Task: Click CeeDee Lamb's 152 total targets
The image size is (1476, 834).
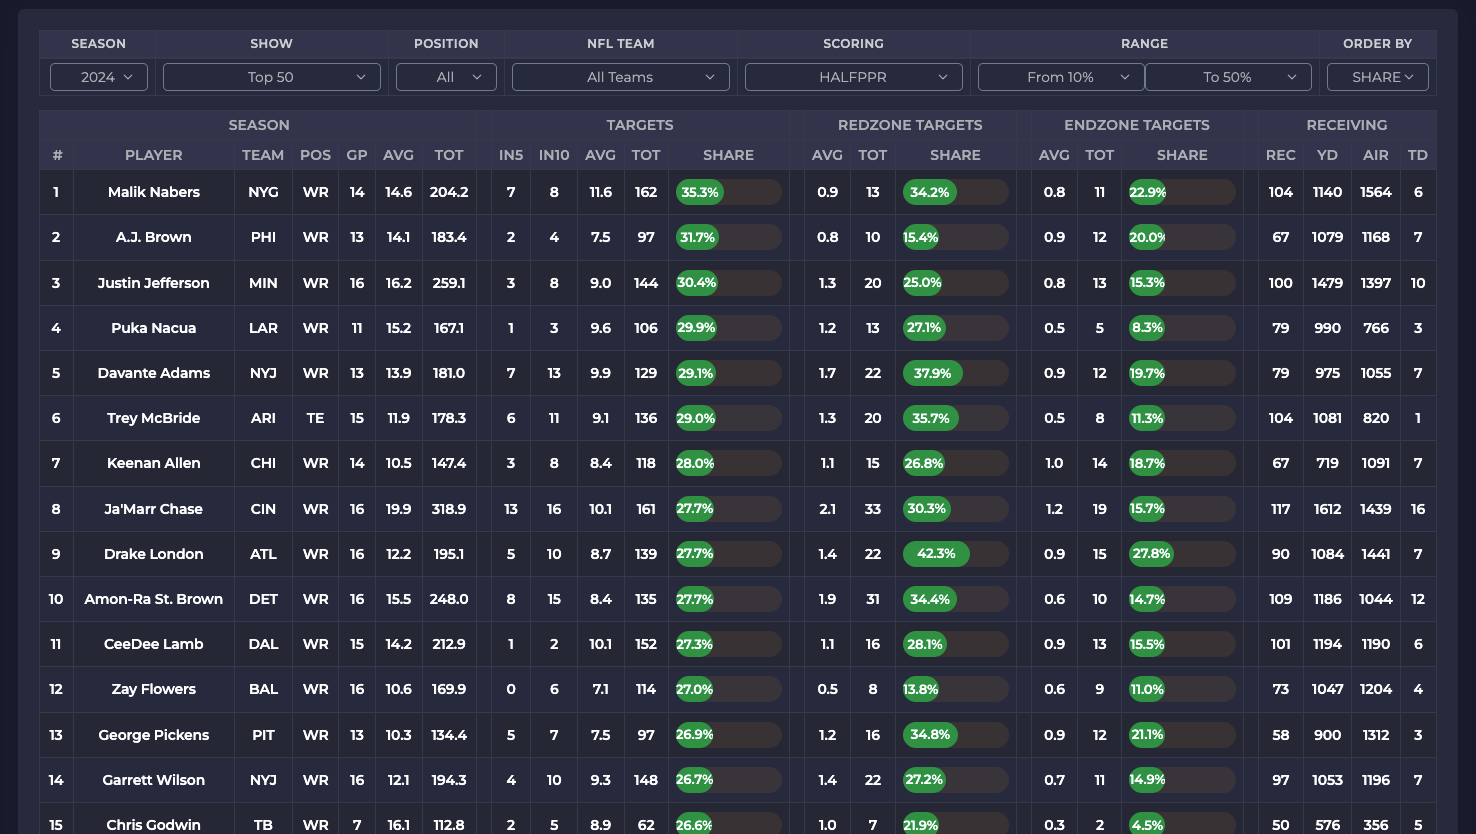Action: coord(646,644)
